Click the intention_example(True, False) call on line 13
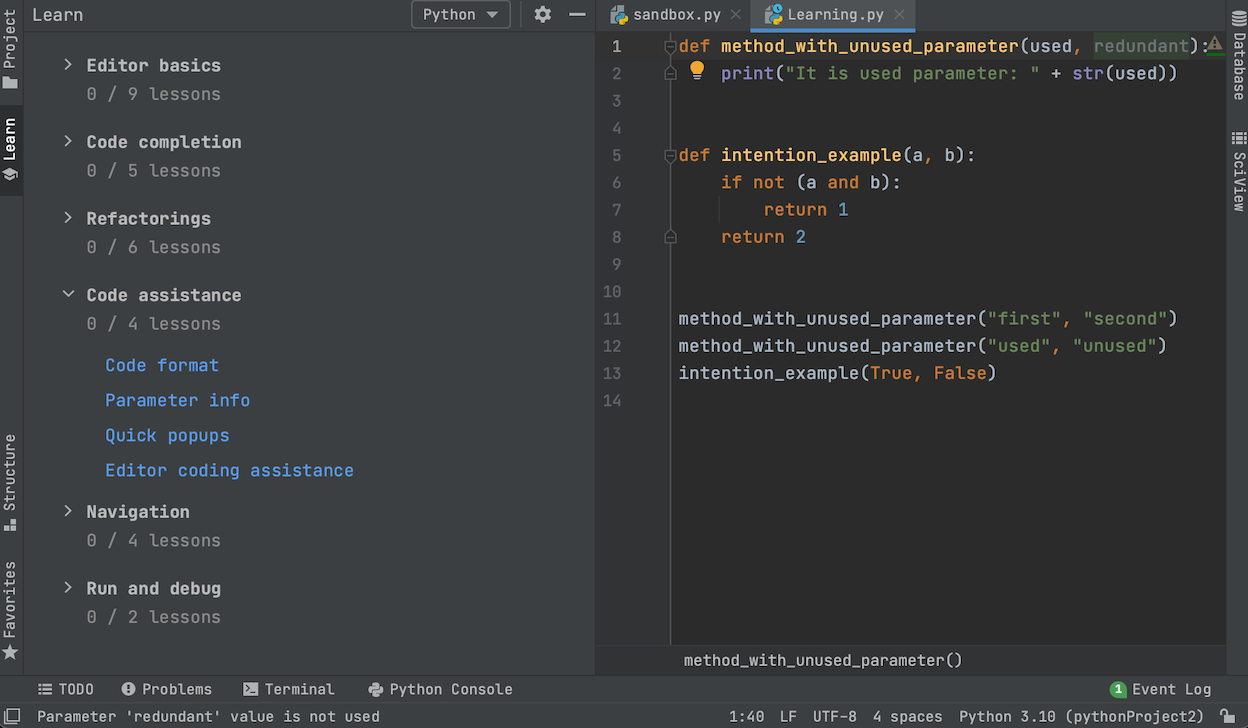Viewport: 1248px width, 728px height. 838,373
